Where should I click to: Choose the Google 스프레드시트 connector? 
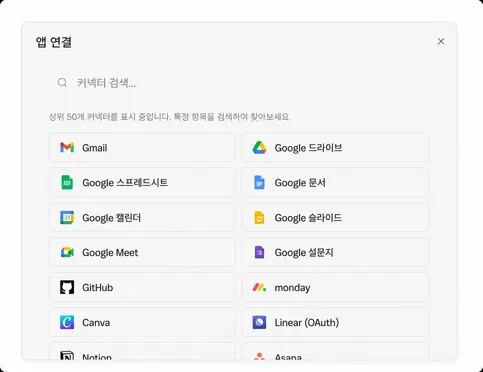pos(142,182)
